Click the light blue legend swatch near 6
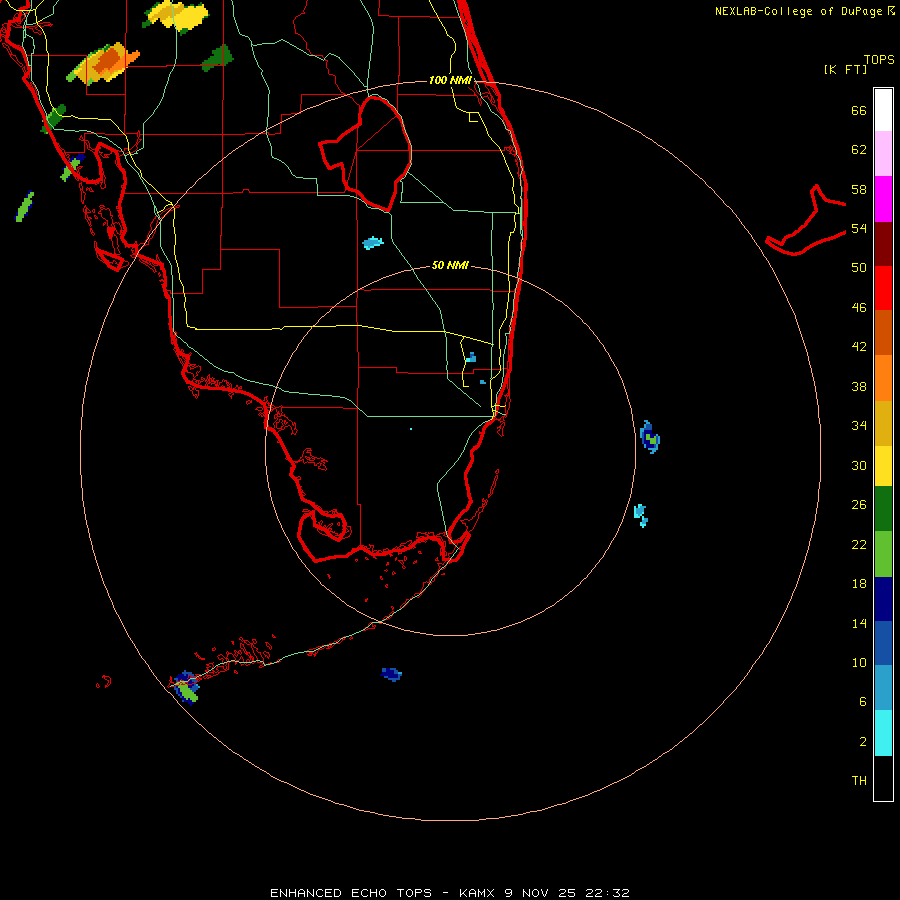The height and width of the screenshot is (900, 900). point(883,688)
